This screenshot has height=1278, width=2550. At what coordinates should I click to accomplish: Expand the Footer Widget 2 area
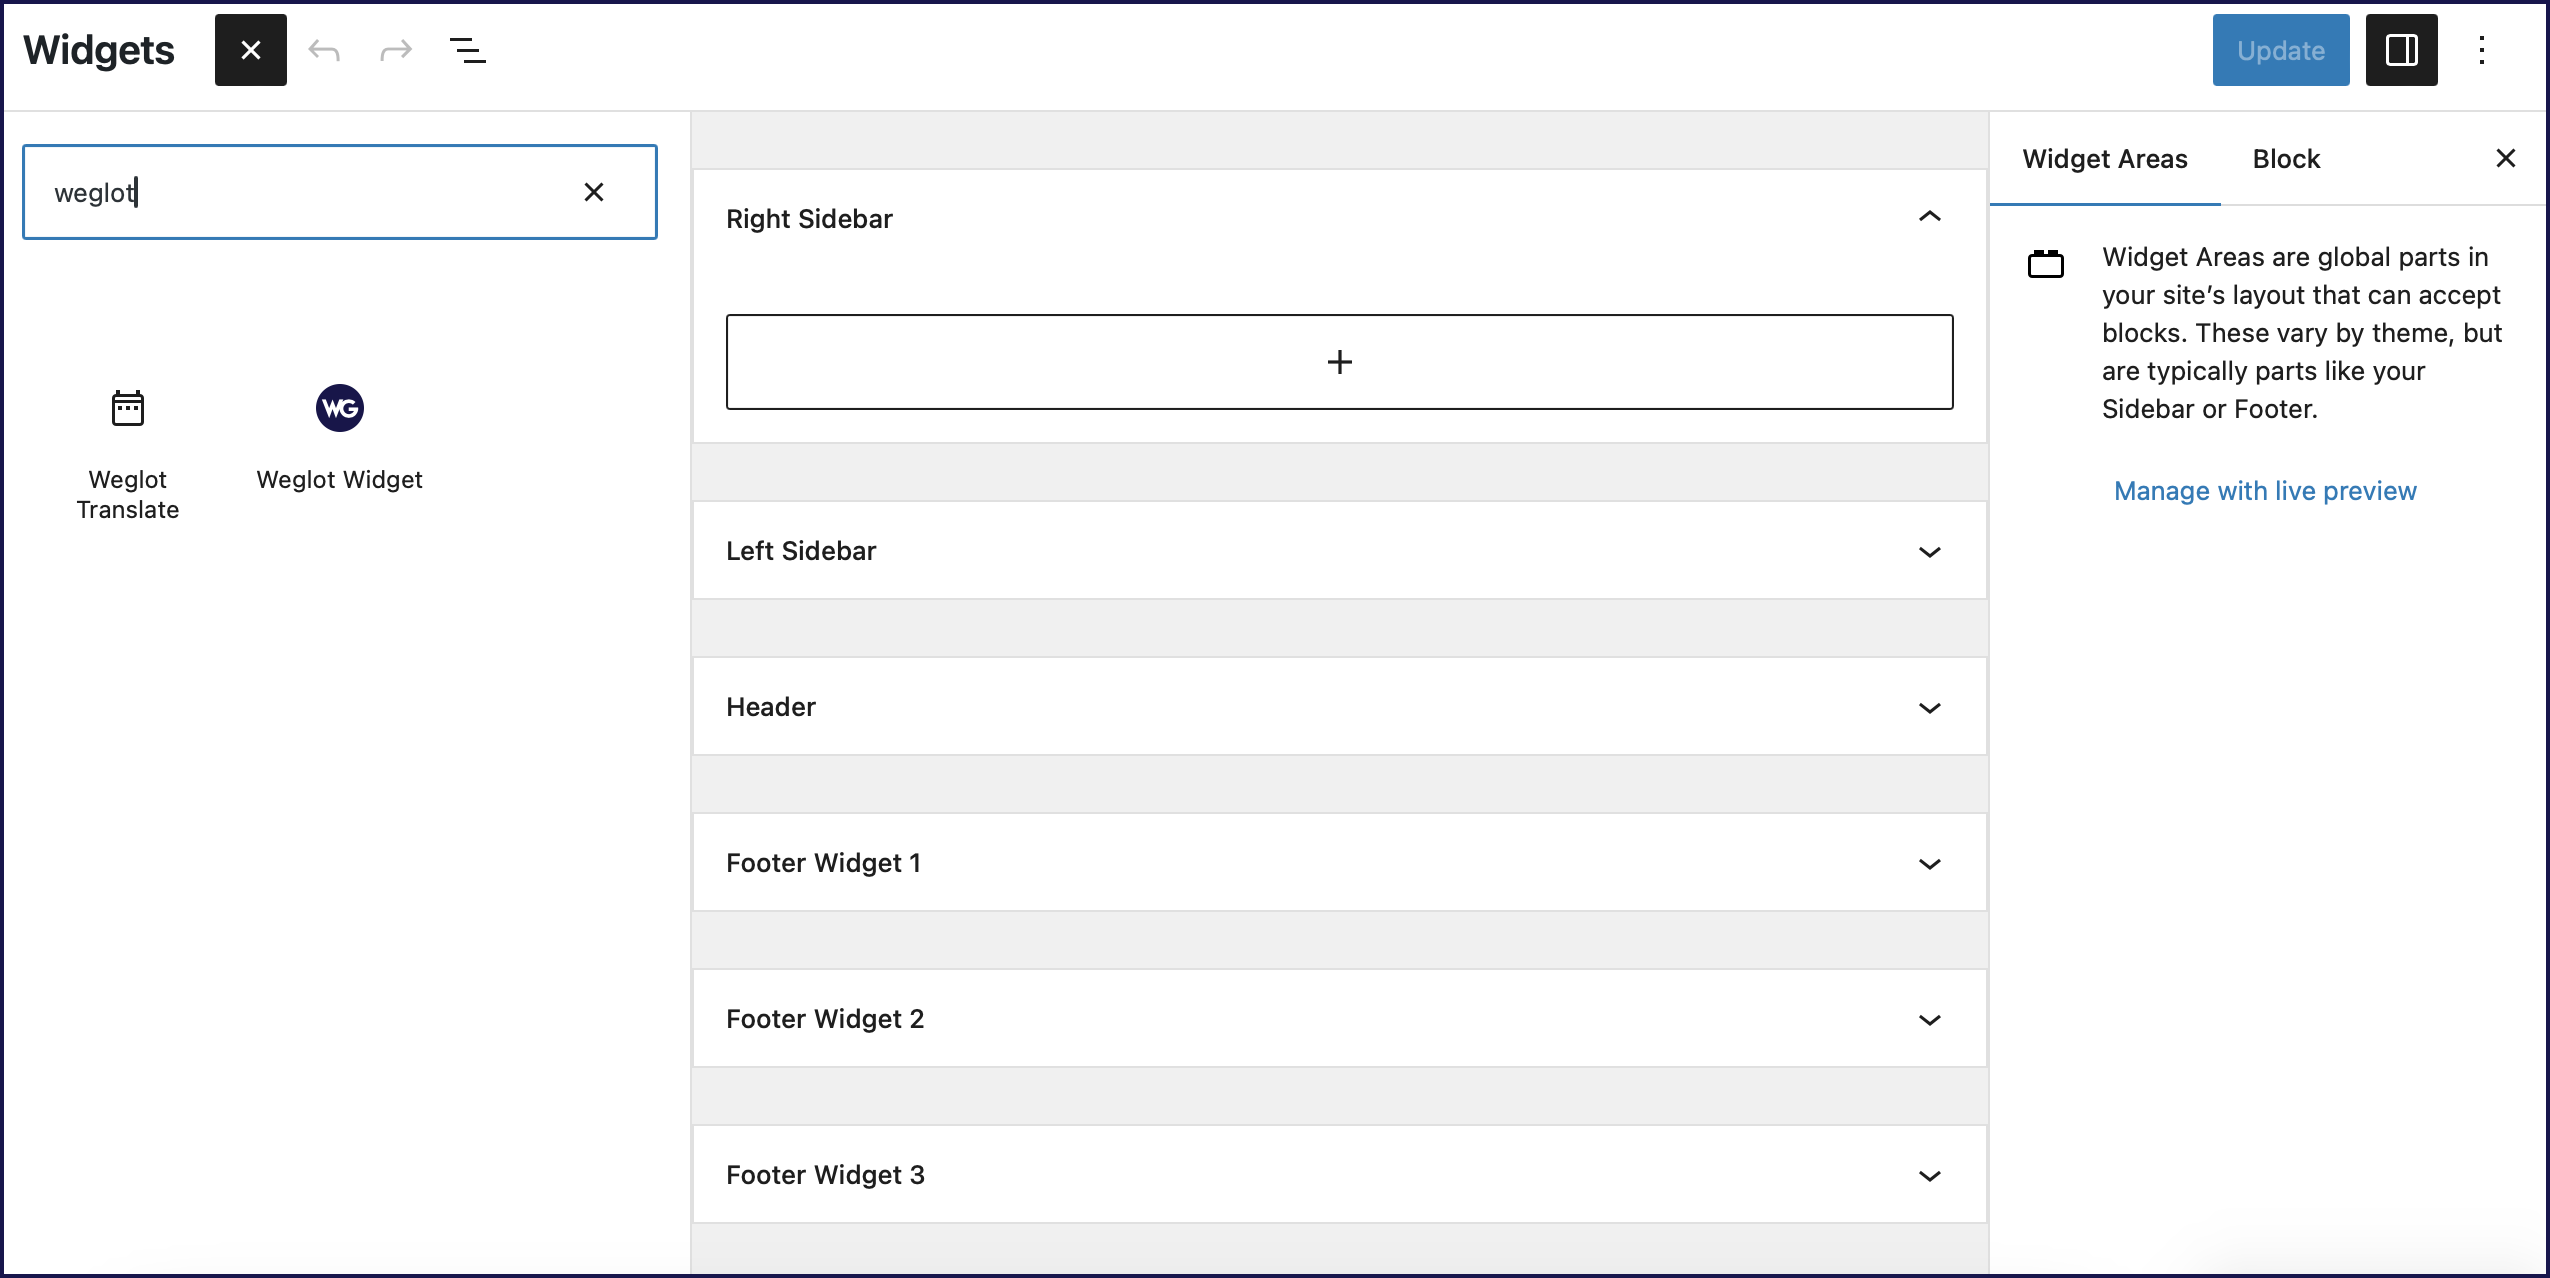pyautogui.click(x=1931, y=1019)
